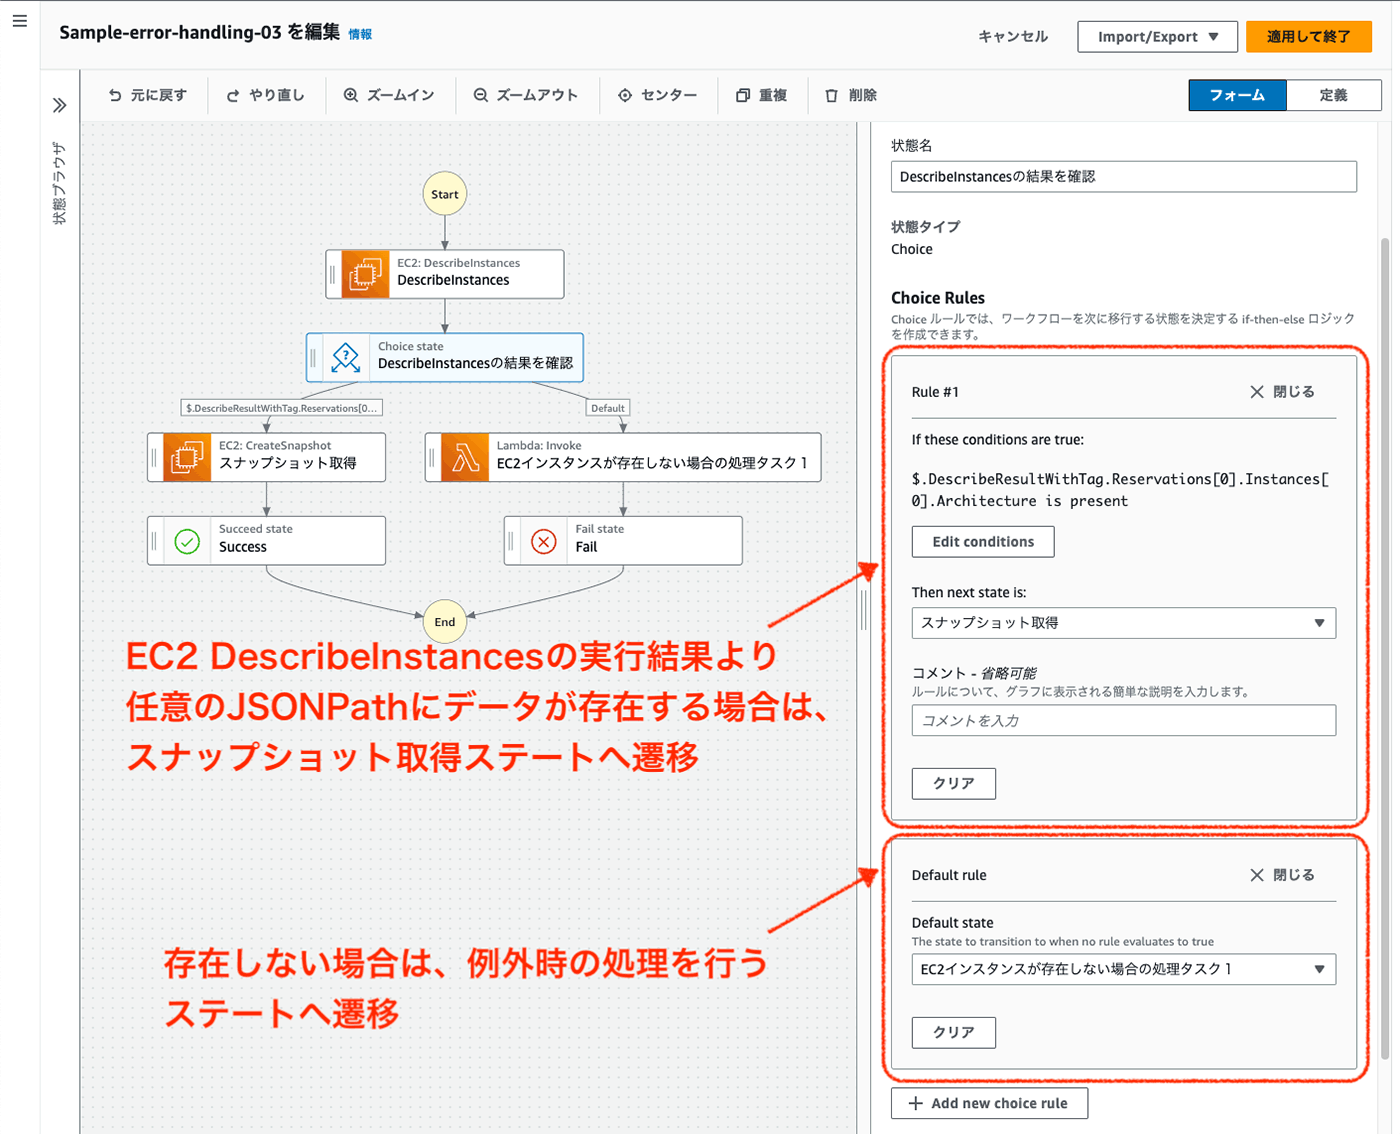
Task: Click the Rule #1 heading text
Action: coord(935,392)
